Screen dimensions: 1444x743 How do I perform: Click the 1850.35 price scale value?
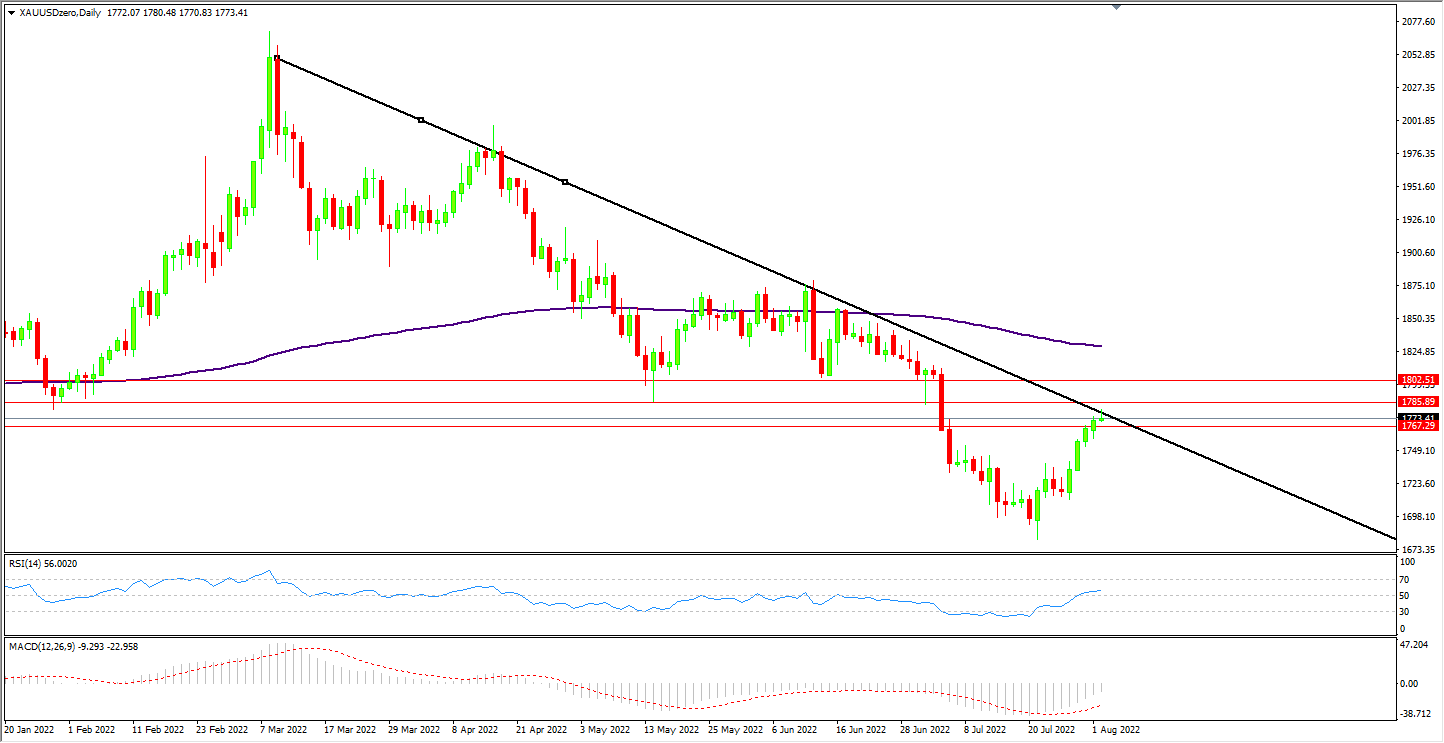[1420, 319]
